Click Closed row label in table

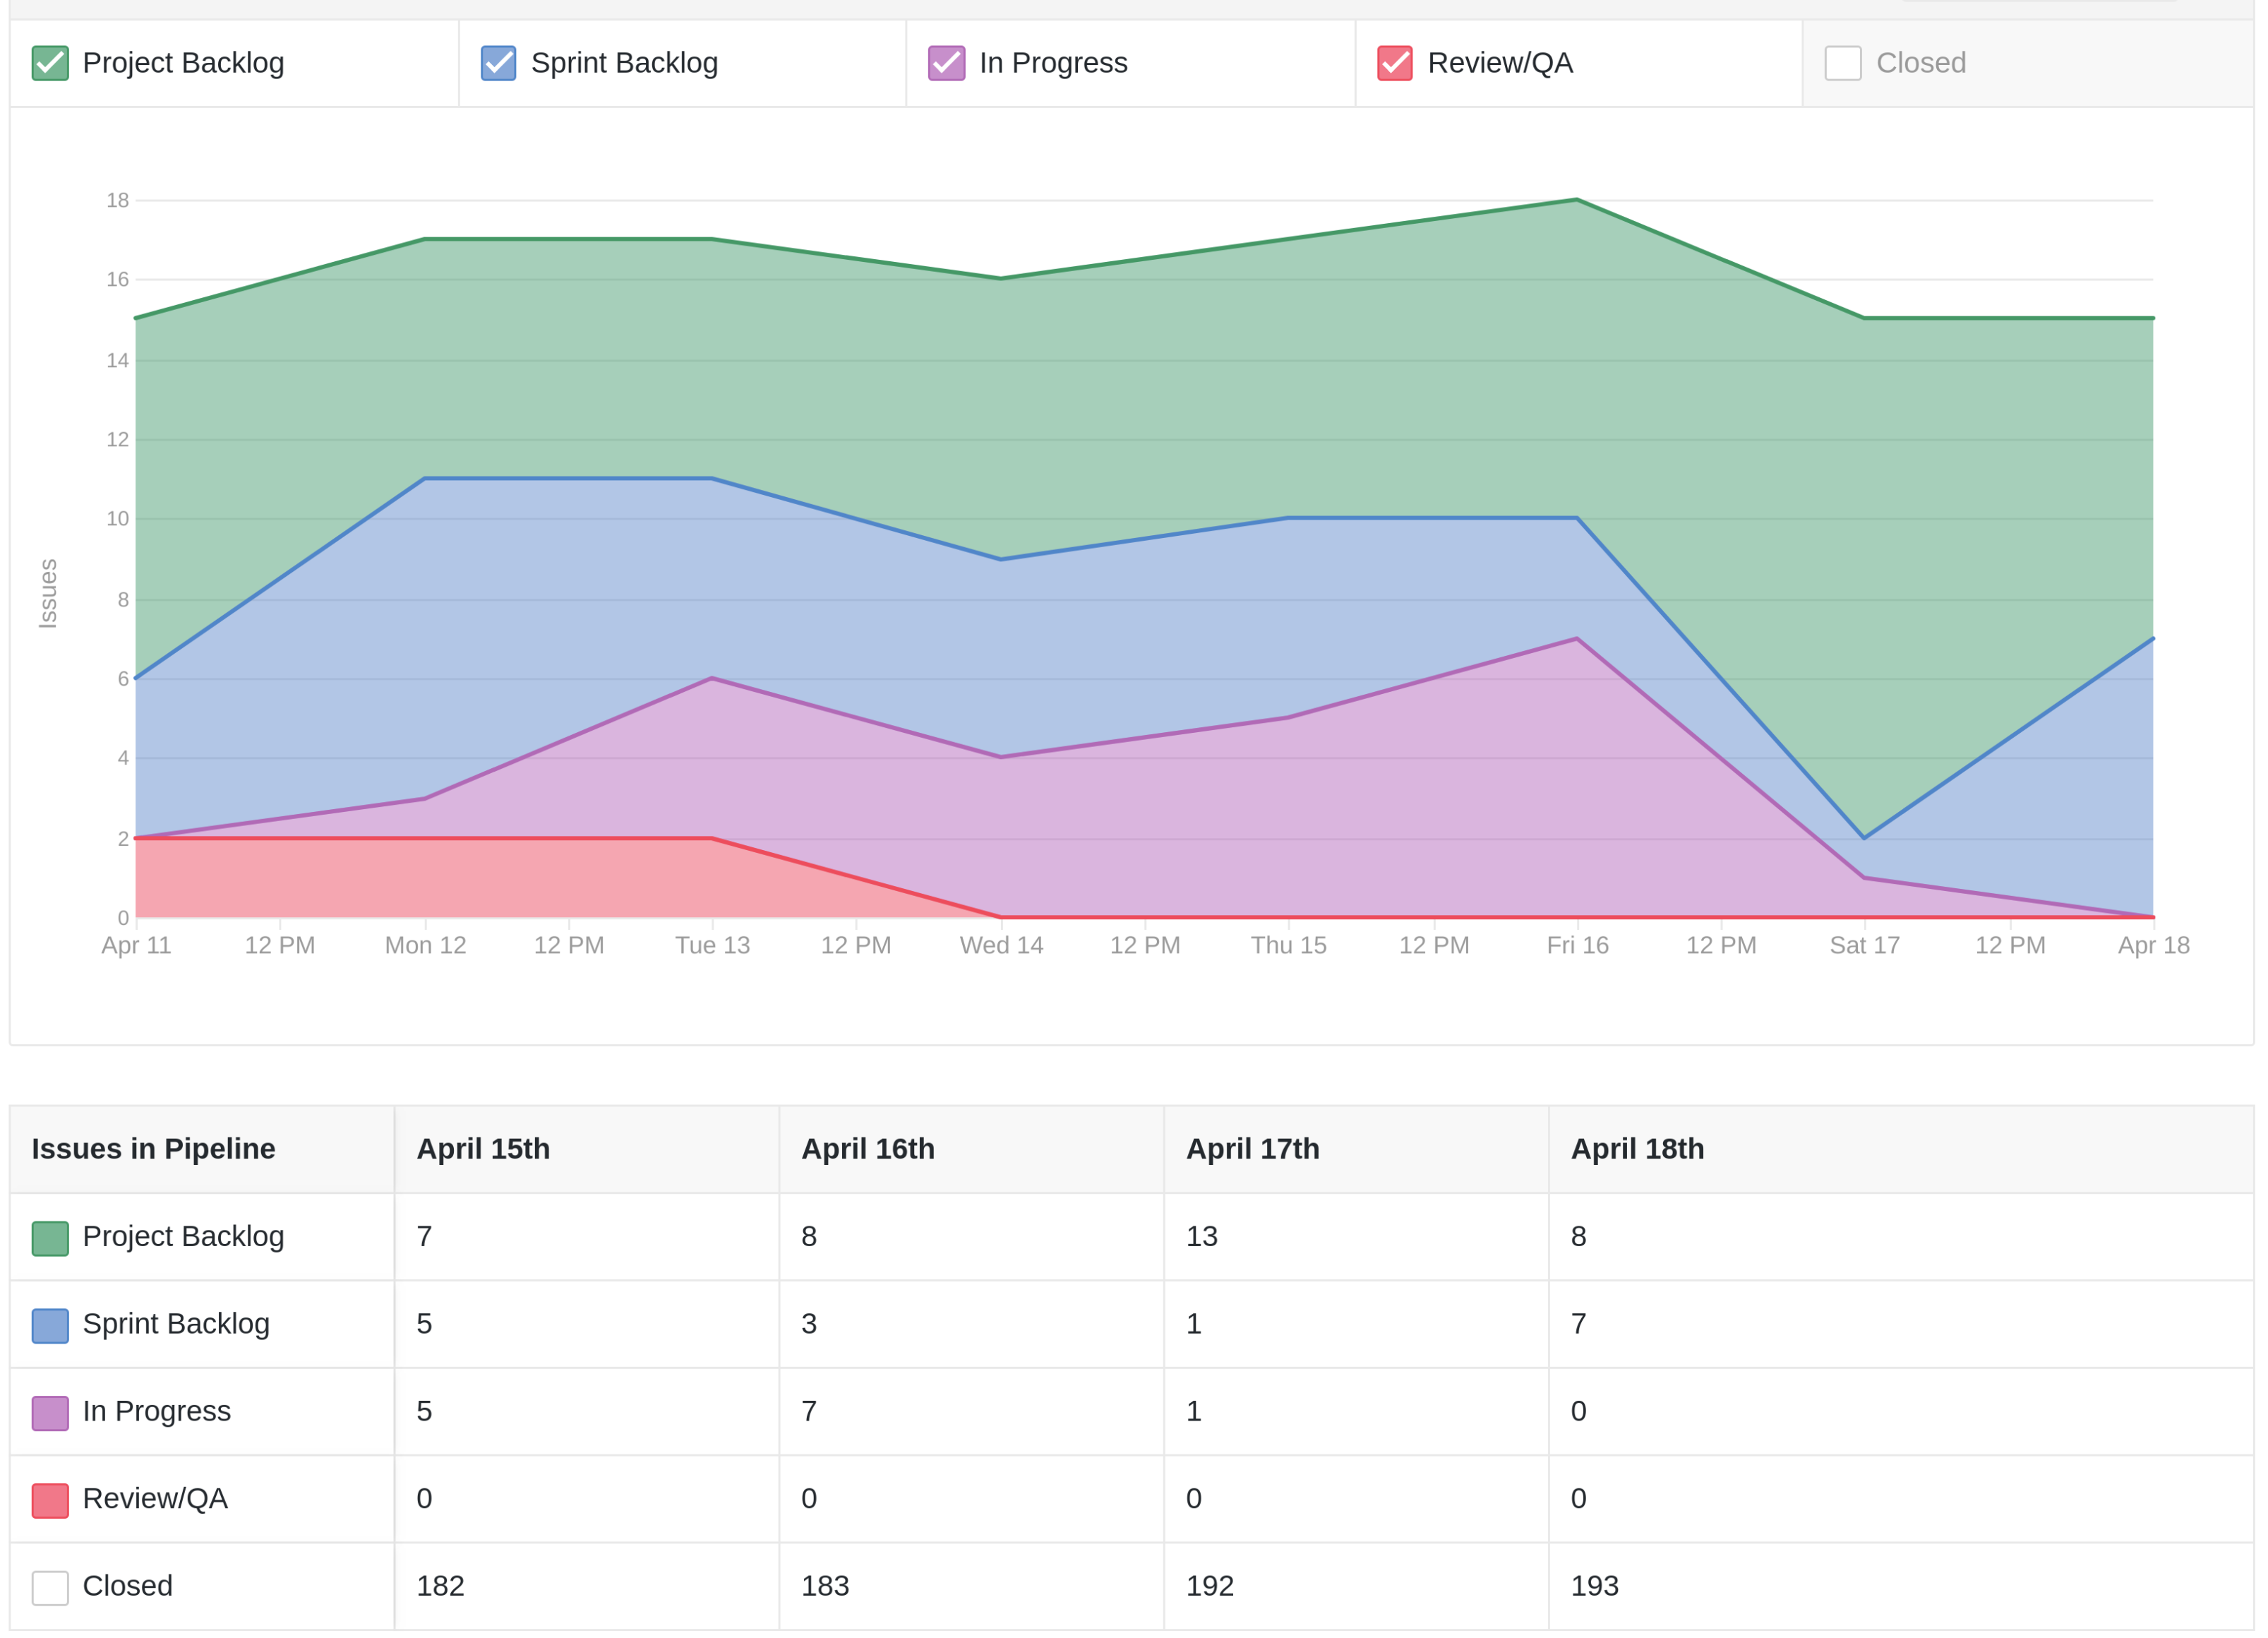[x=128, y=1585]
